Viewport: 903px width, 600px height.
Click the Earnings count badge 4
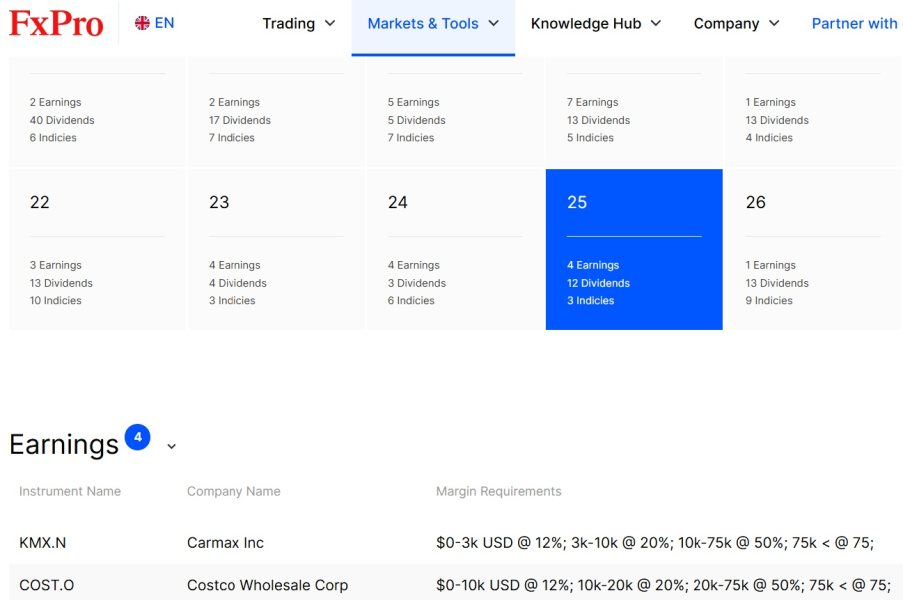pyautogui.click(x=138, y=437)
